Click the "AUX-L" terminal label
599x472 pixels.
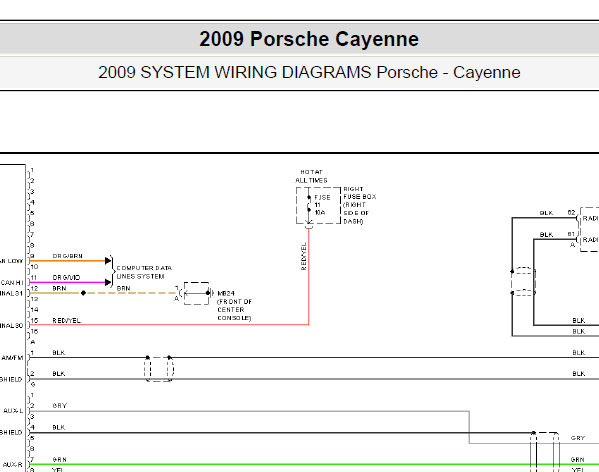pos(13,411)
